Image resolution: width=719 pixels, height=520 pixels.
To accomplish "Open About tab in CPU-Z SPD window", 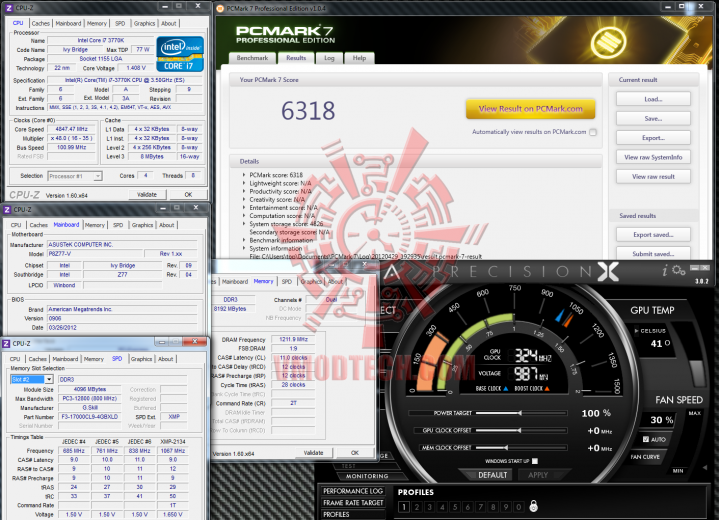I will [x=166, y=359].
